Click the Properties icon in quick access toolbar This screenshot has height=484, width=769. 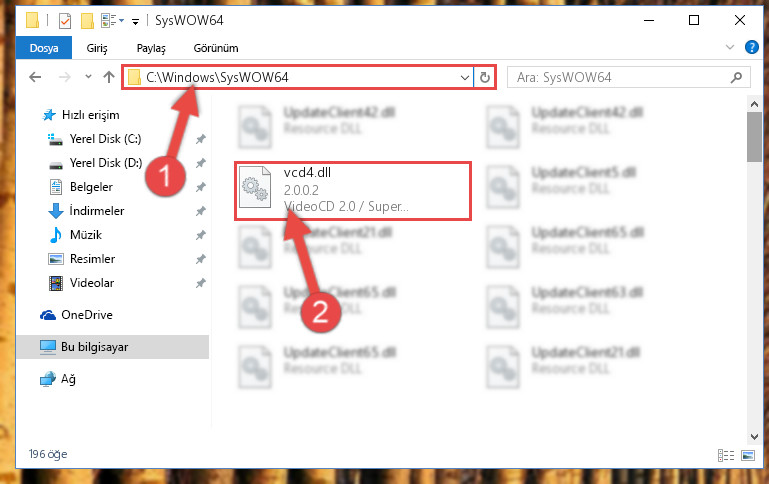point(65,21)
